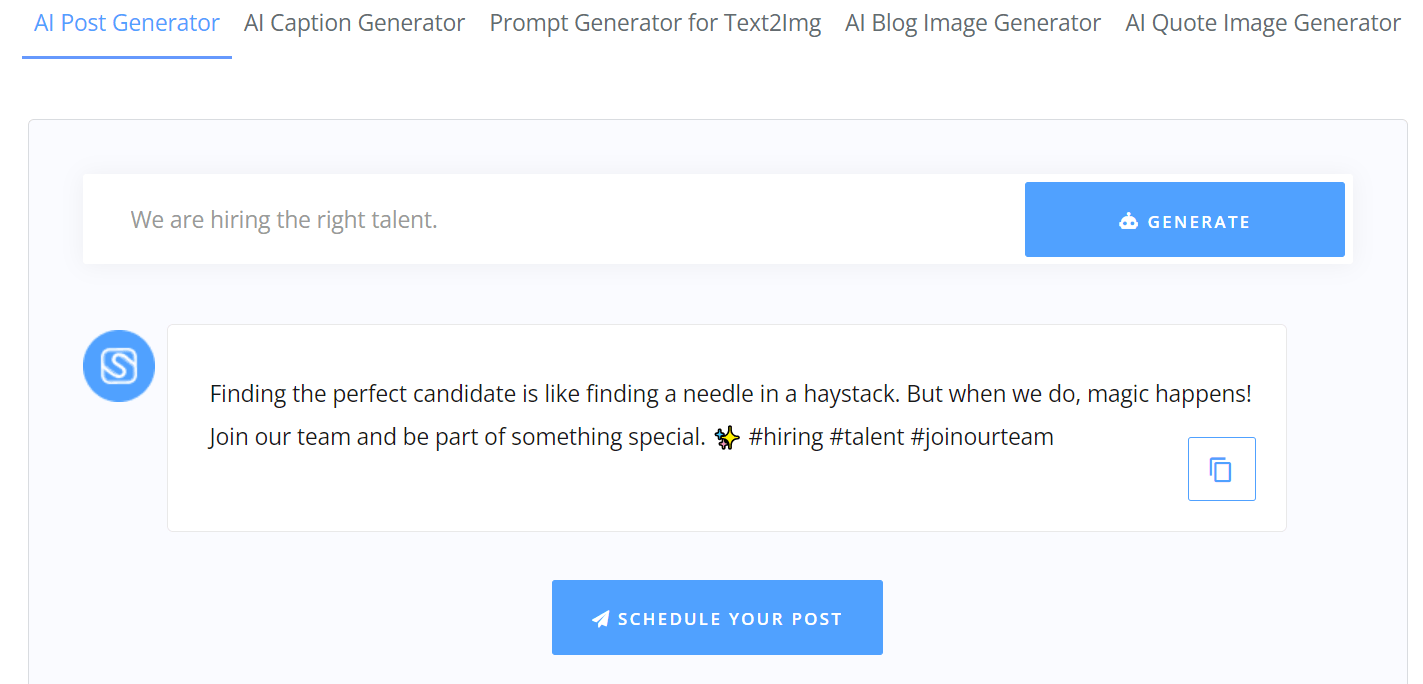Click the #talent hashtag

coord(867,437)
